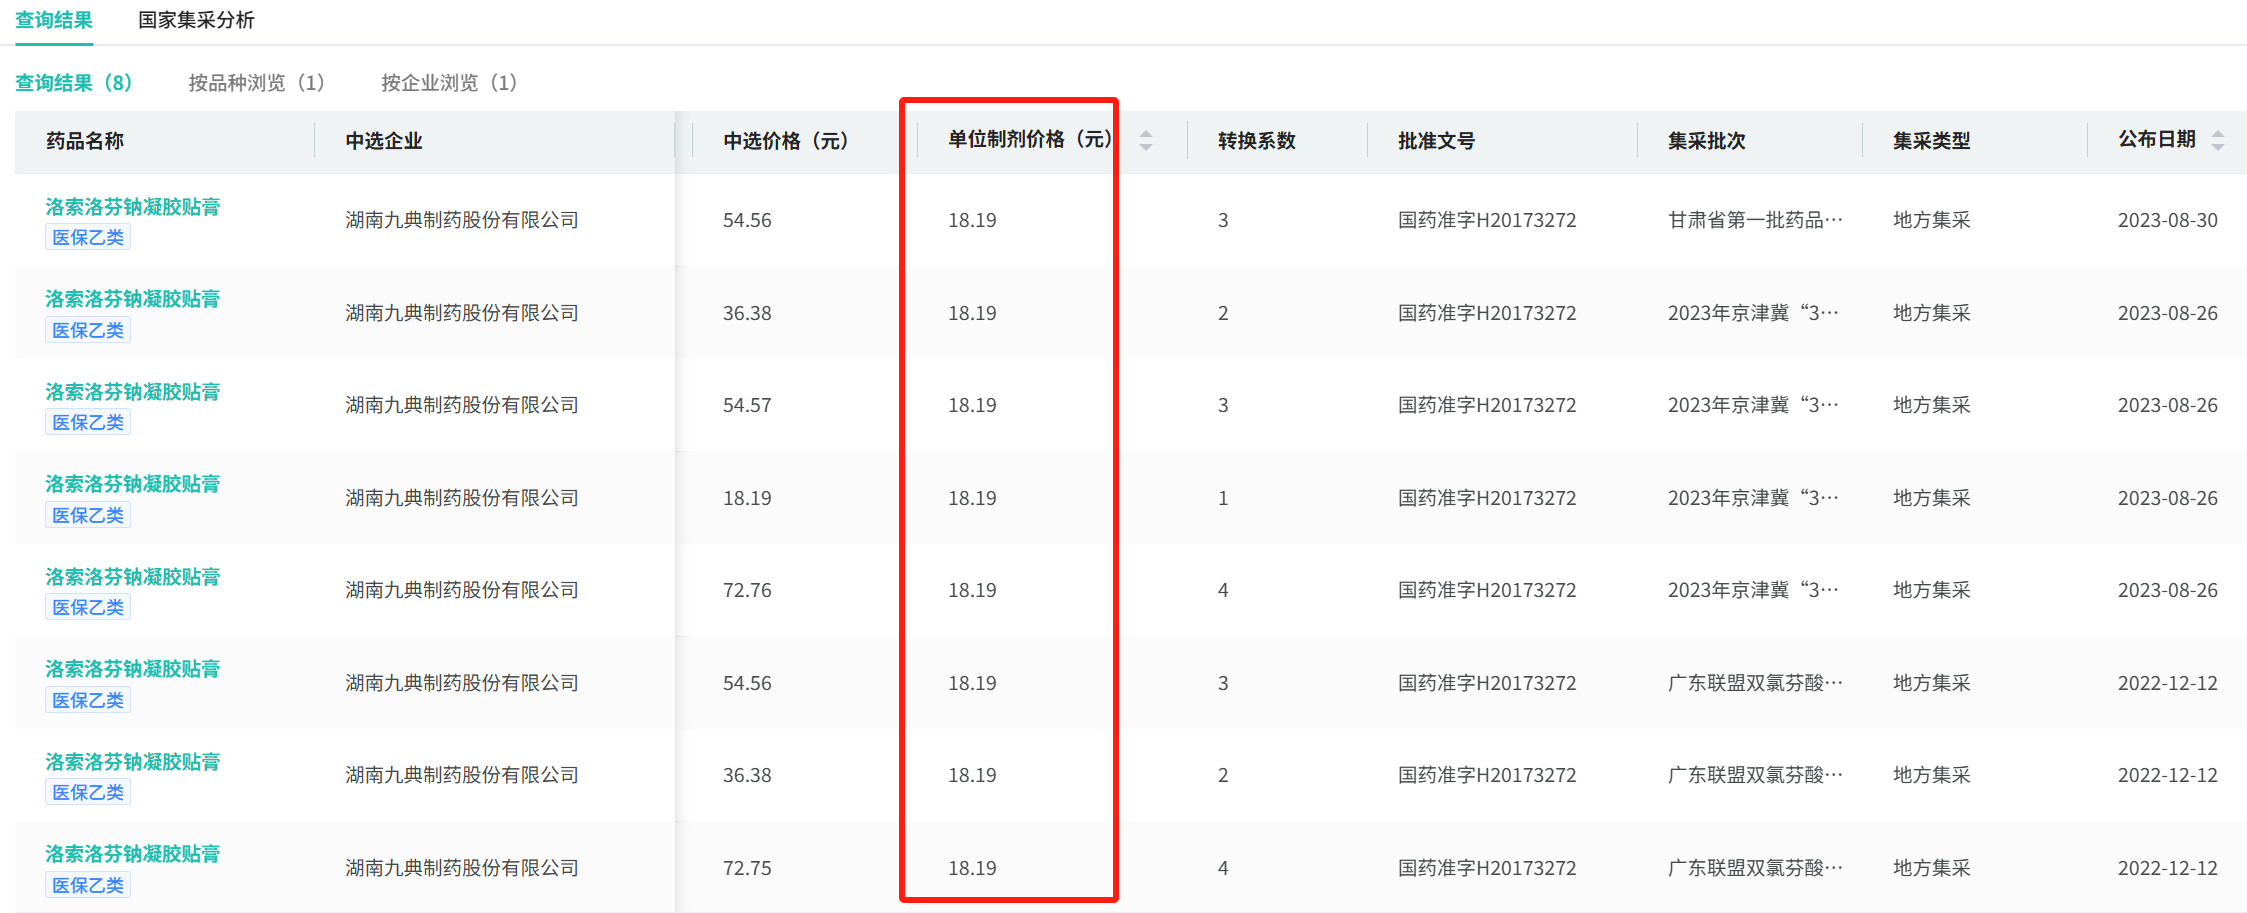This screenshot has height=913, width=2247.
Task: Click 批准文号 column header
Action: tap(1436, 141)
